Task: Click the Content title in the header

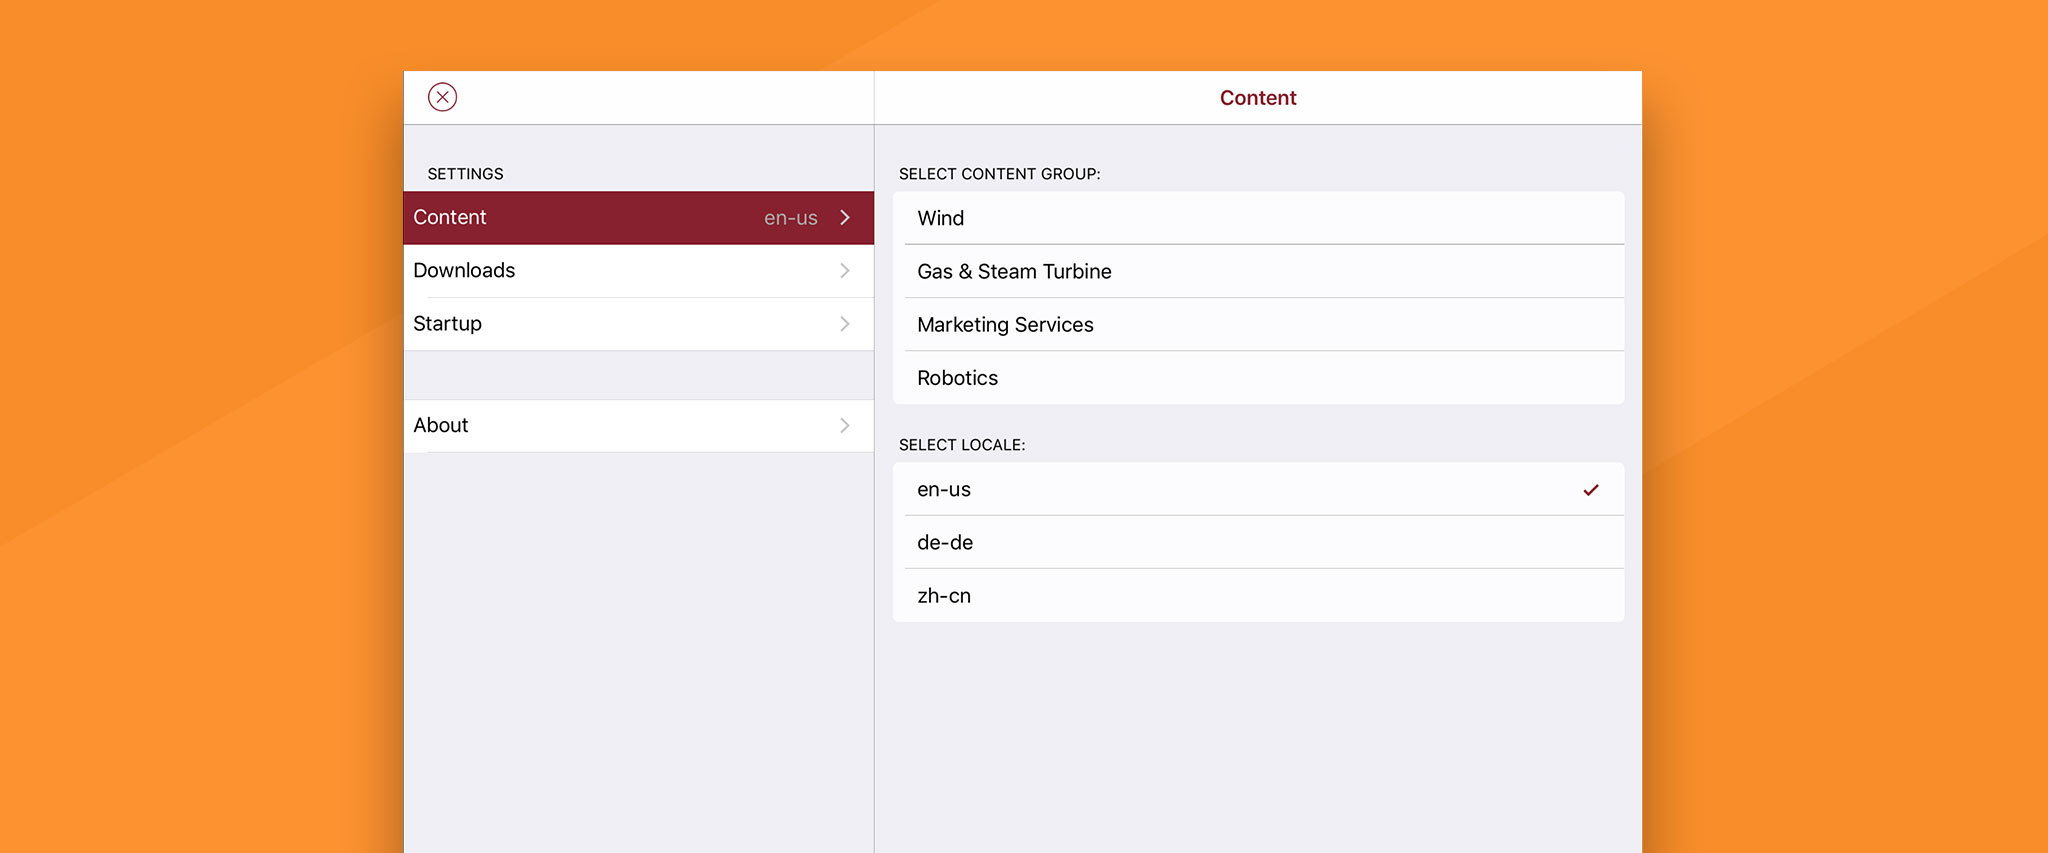Action: coord(1258,98)
